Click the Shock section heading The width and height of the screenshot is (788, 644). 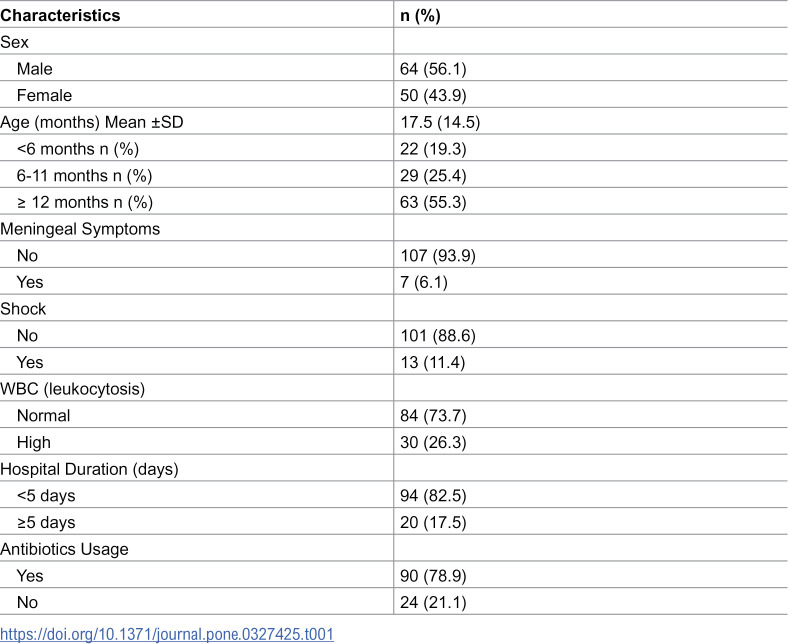click(23, 309)
